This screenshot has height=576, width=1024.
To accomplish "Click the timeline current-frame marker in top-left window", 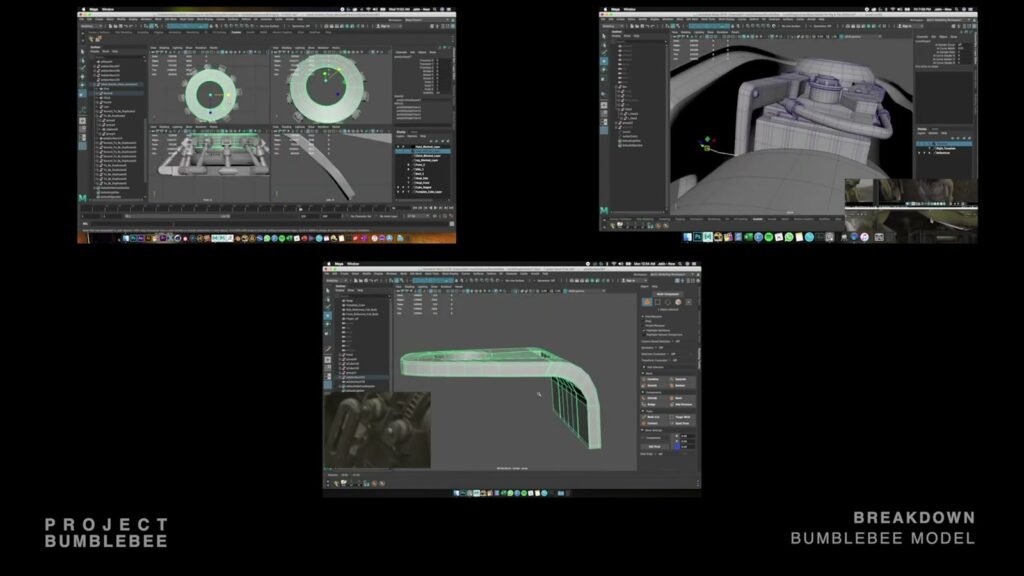I will tap(300, 209).
